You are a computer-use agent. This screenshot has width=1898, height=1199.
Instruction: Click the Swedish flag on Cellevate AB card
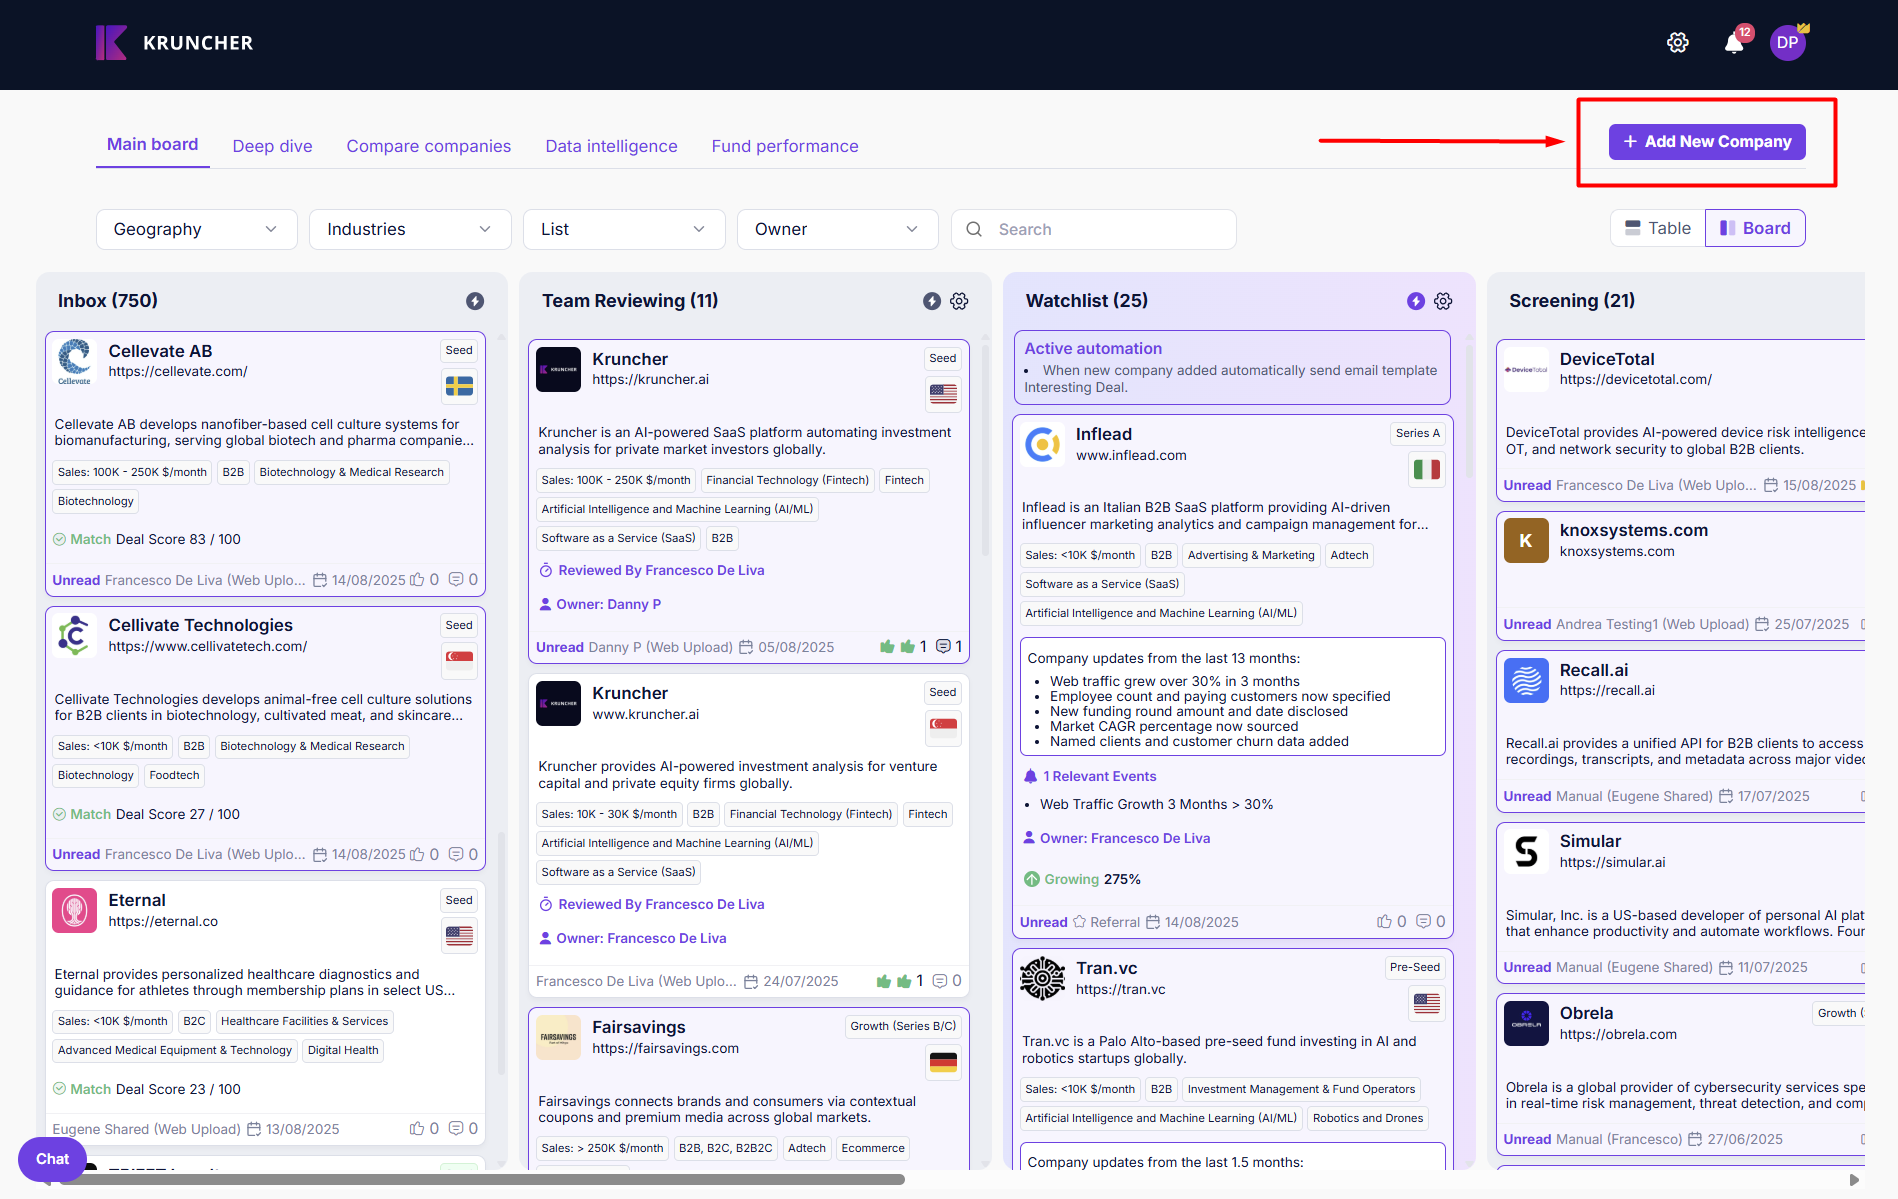459,386
